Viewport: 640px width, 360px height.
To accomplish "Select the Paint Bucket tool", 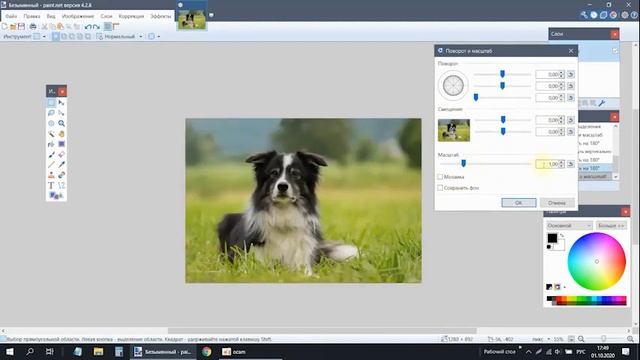I will 51,144.
